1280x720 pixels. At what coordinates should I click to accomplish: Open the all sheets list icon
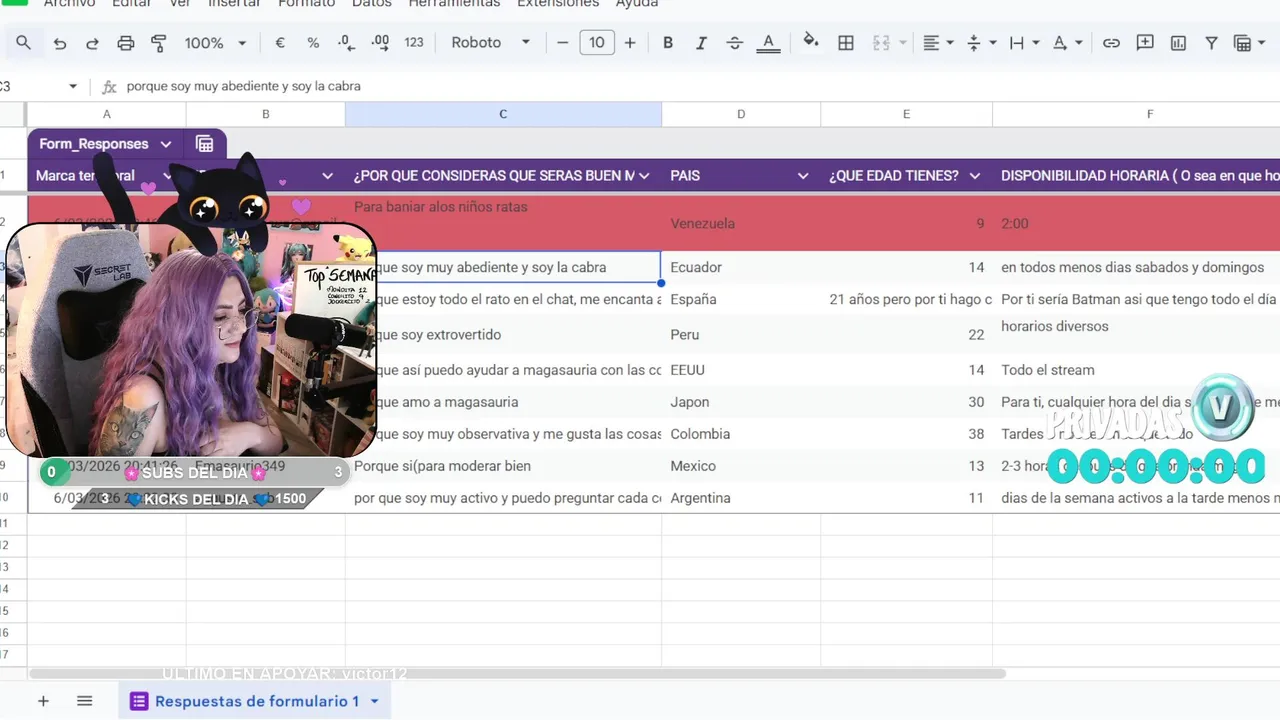pyautogui.click(x=84, y=701)
